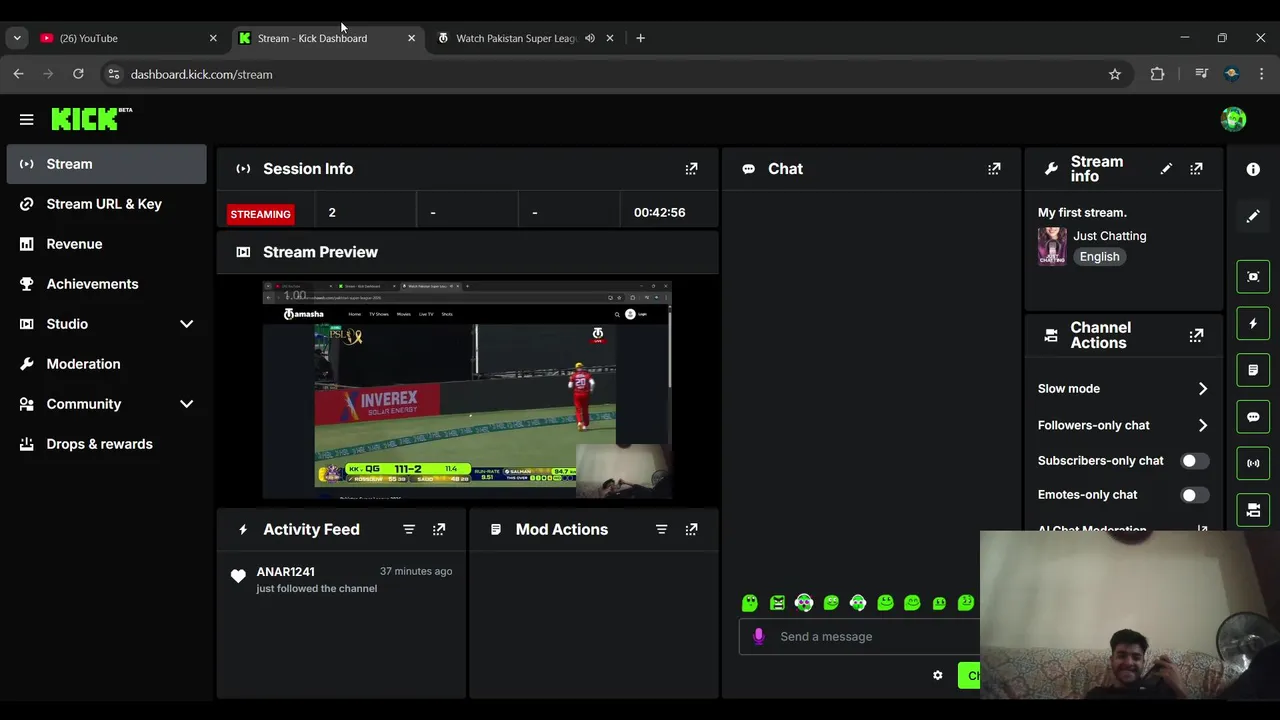Toggle mod actions note widget in right rail
This screenshot has width=1280, height=720.
(x=1253, y=370)
